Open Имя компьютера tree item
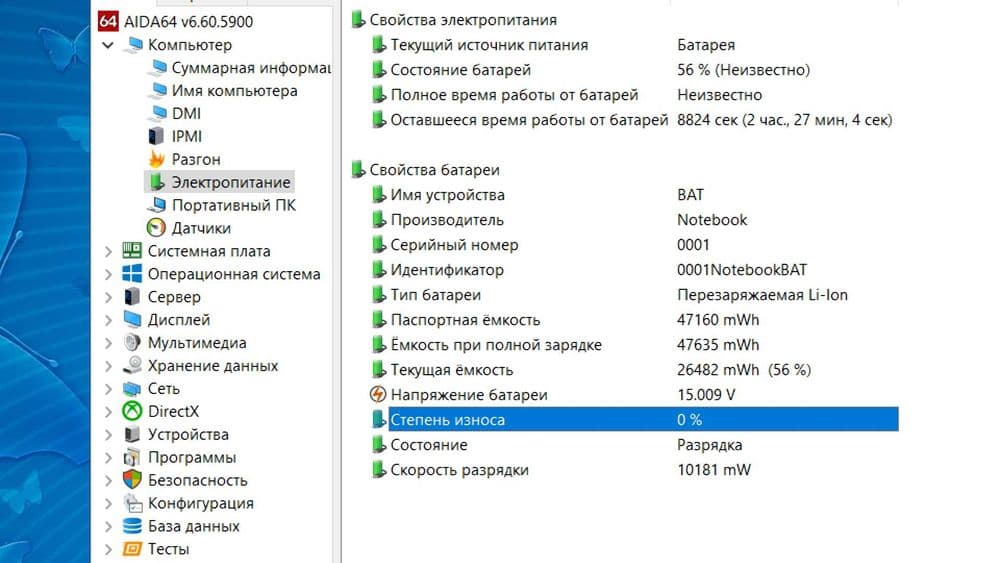 [x=235, y=91]
